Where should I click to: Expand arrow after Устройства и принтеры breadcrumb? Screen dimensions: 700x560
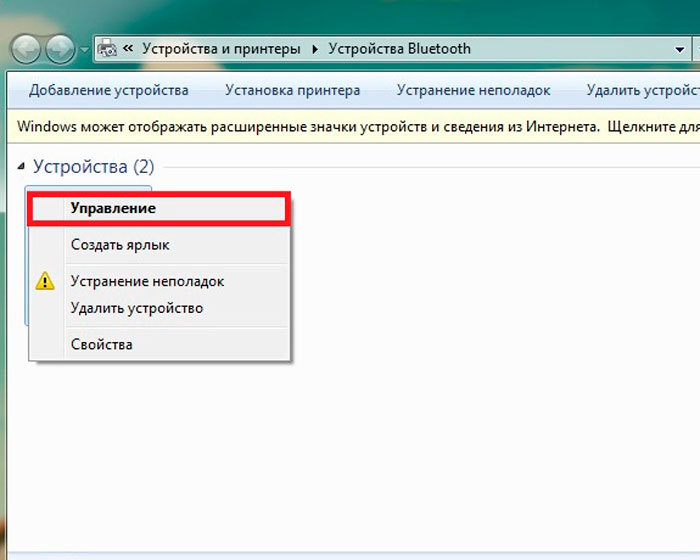click(317, 49)
